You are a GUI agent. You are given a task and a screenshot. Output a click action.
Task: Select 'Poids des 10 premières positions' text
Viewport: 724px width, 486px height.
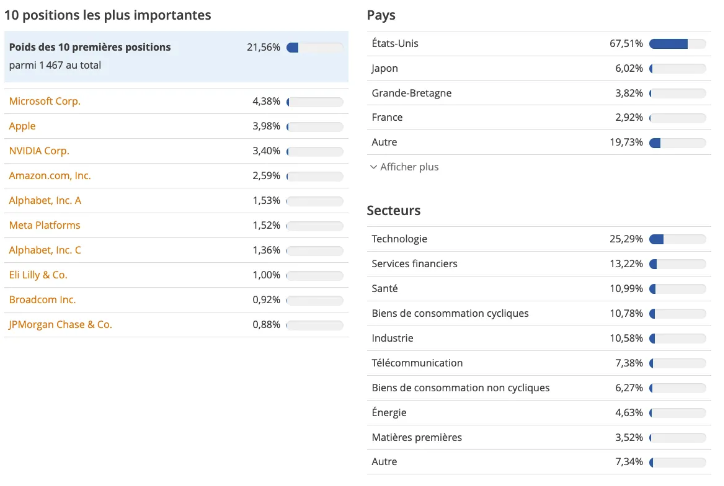point(90,47)
